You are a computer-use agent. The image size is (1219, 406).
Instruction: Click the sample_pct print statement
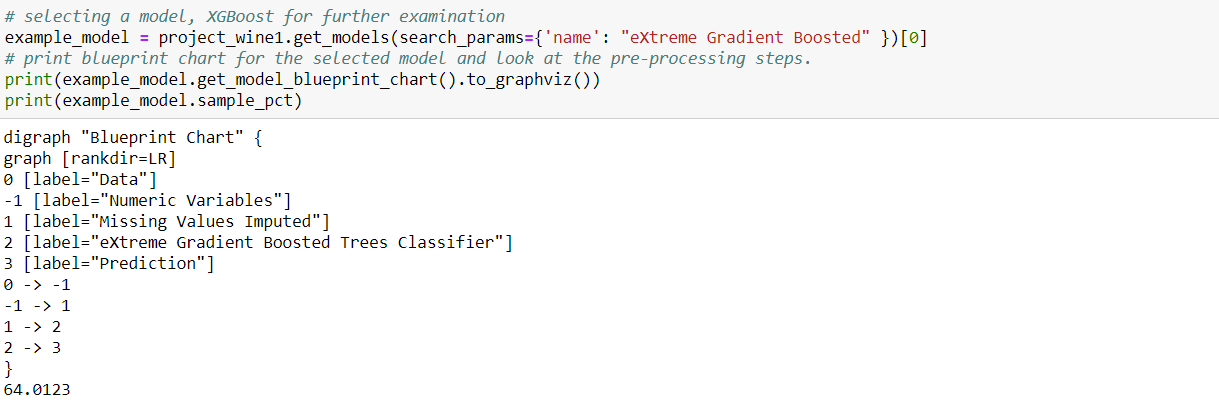click(x=153, y=101)
